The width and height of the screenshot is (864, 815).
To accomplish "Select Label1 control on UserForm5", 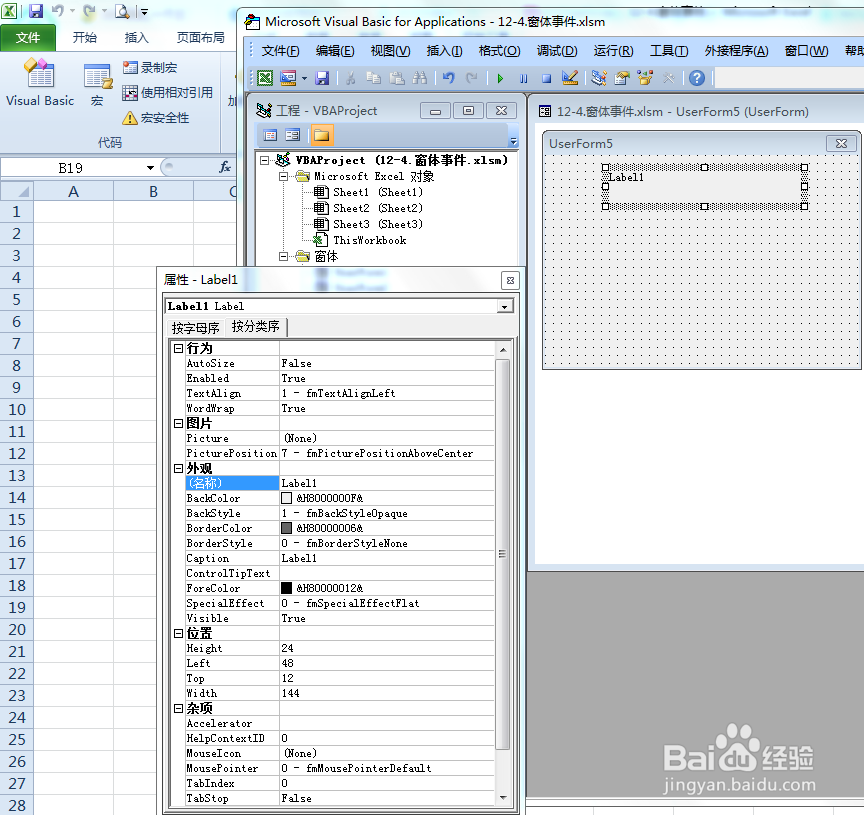I will coord(704,187).
